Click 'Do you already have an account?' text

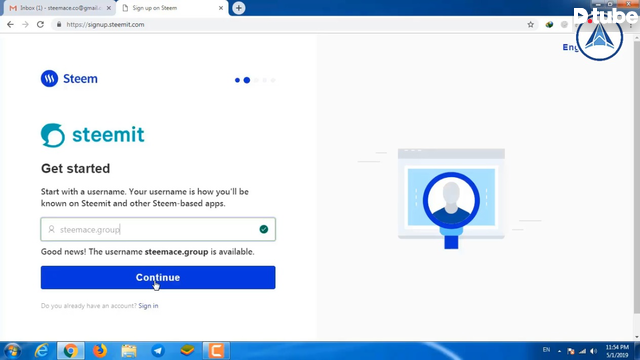tap(89, 306)
